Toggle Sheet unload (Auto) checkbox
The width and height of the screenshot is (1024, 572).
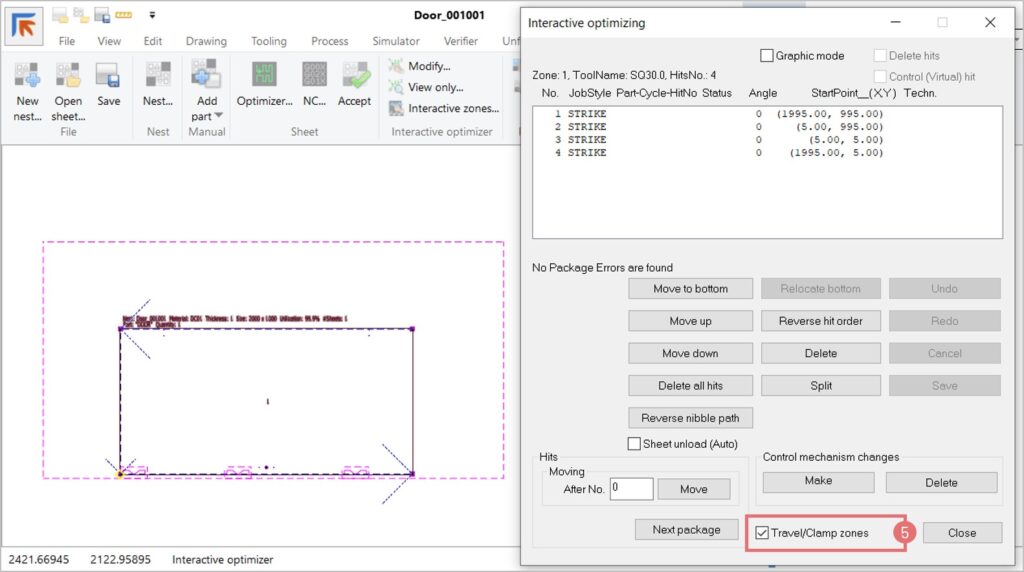[x=634, y=443]
